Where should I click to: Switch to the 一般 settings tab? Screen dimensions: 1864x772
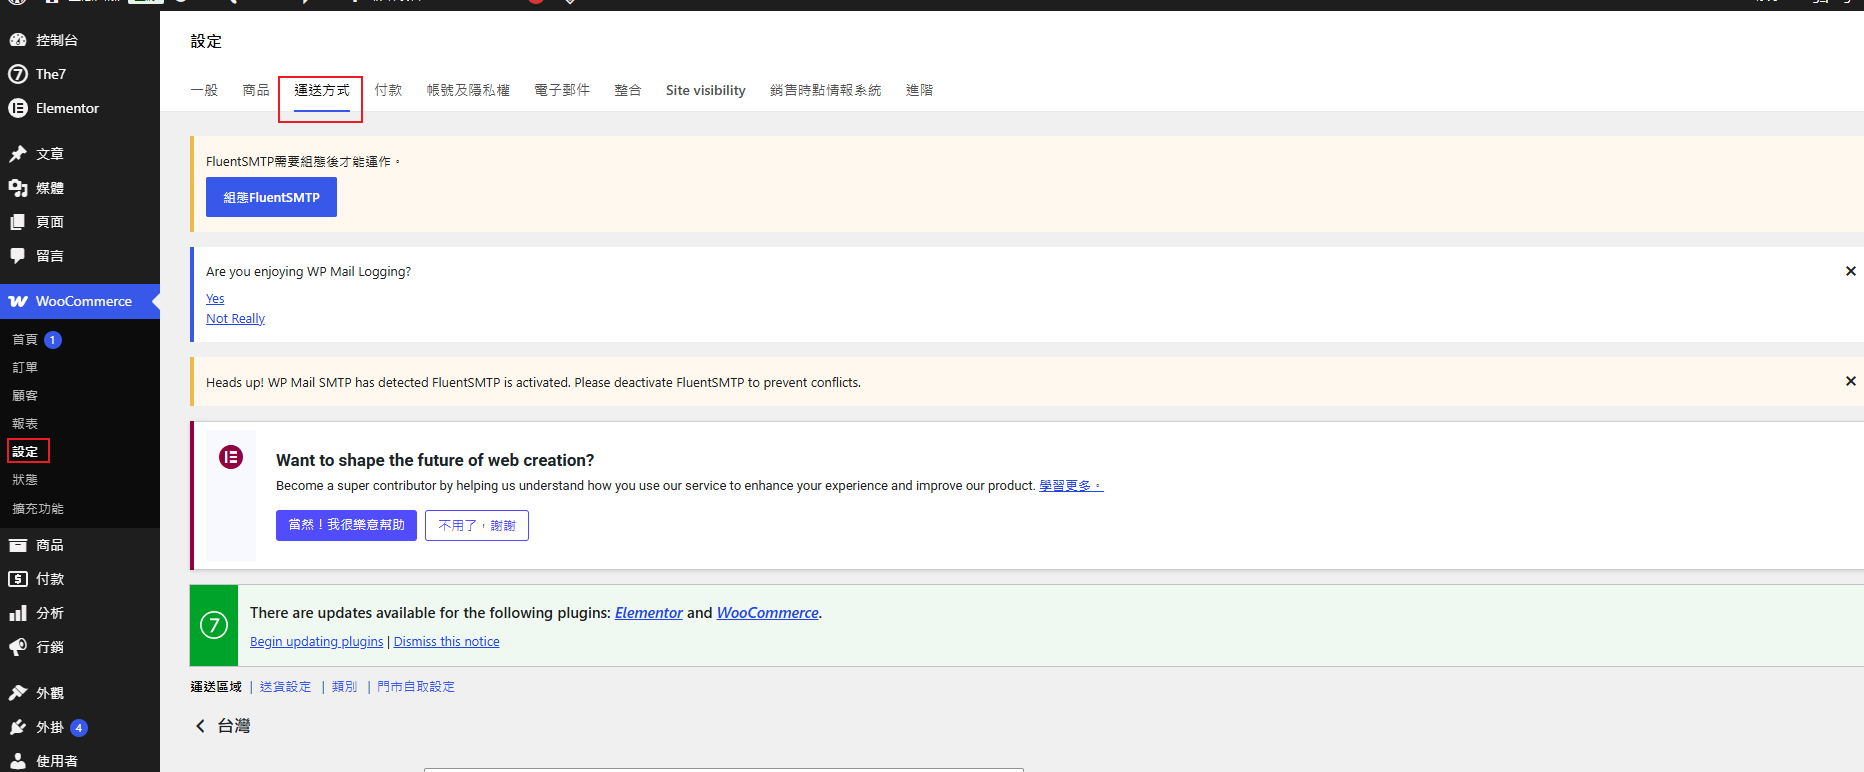[204, 90]
